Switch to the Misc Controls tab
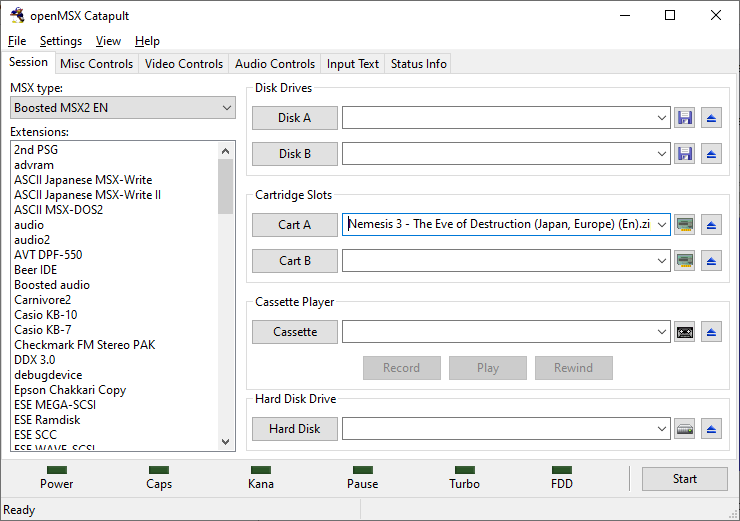This screenshot has height=521, width=740. 96,64
